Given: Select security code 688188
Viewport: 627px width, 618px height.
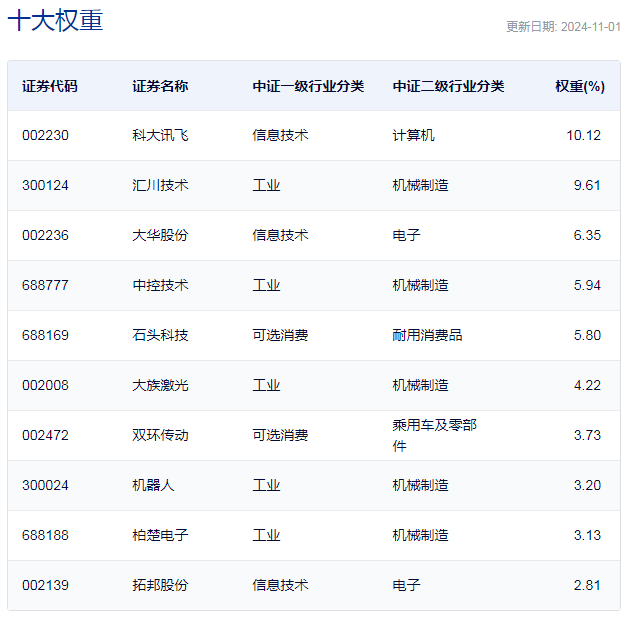Looking at the screenshot, I should pyautogui.click(x=46, y=535).
